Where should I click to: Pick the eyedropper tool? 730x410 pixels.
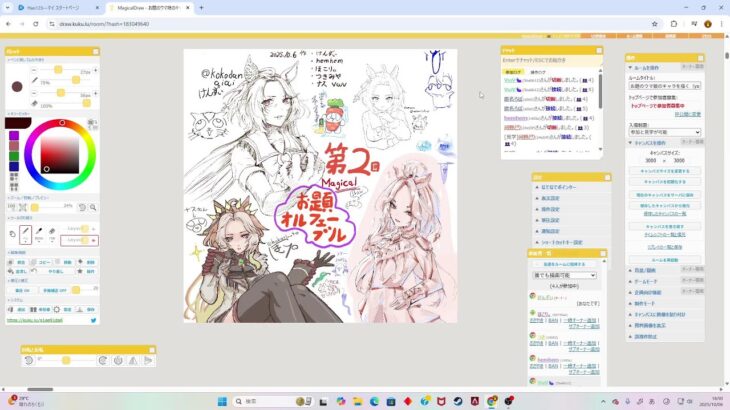coord(39,234)
